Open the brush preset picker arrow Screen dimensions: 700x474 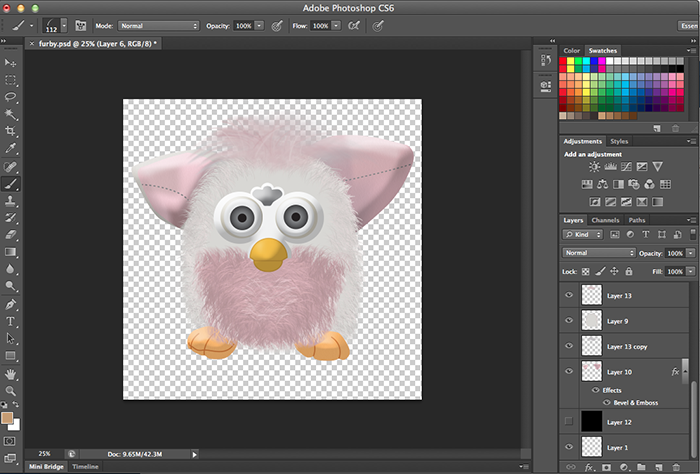pyautogui.click(x=64, y=26)
